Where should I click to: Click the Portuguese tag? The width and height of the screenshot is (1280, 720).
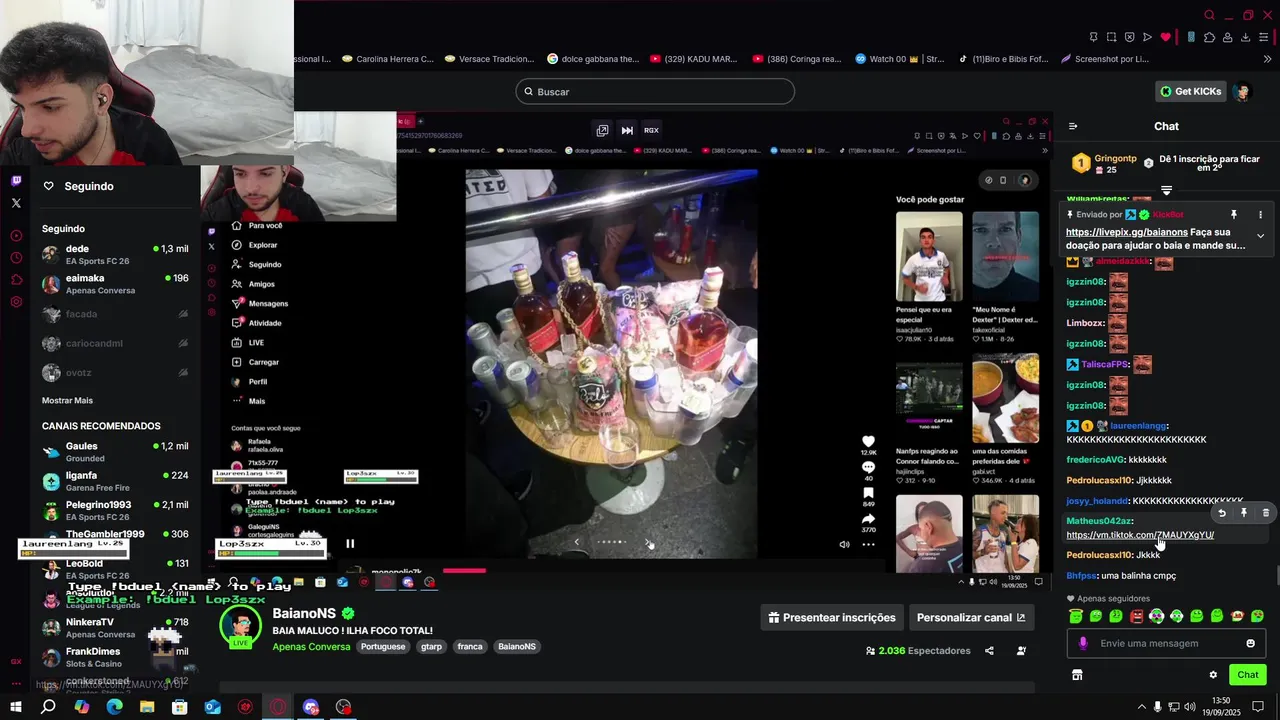383,647
